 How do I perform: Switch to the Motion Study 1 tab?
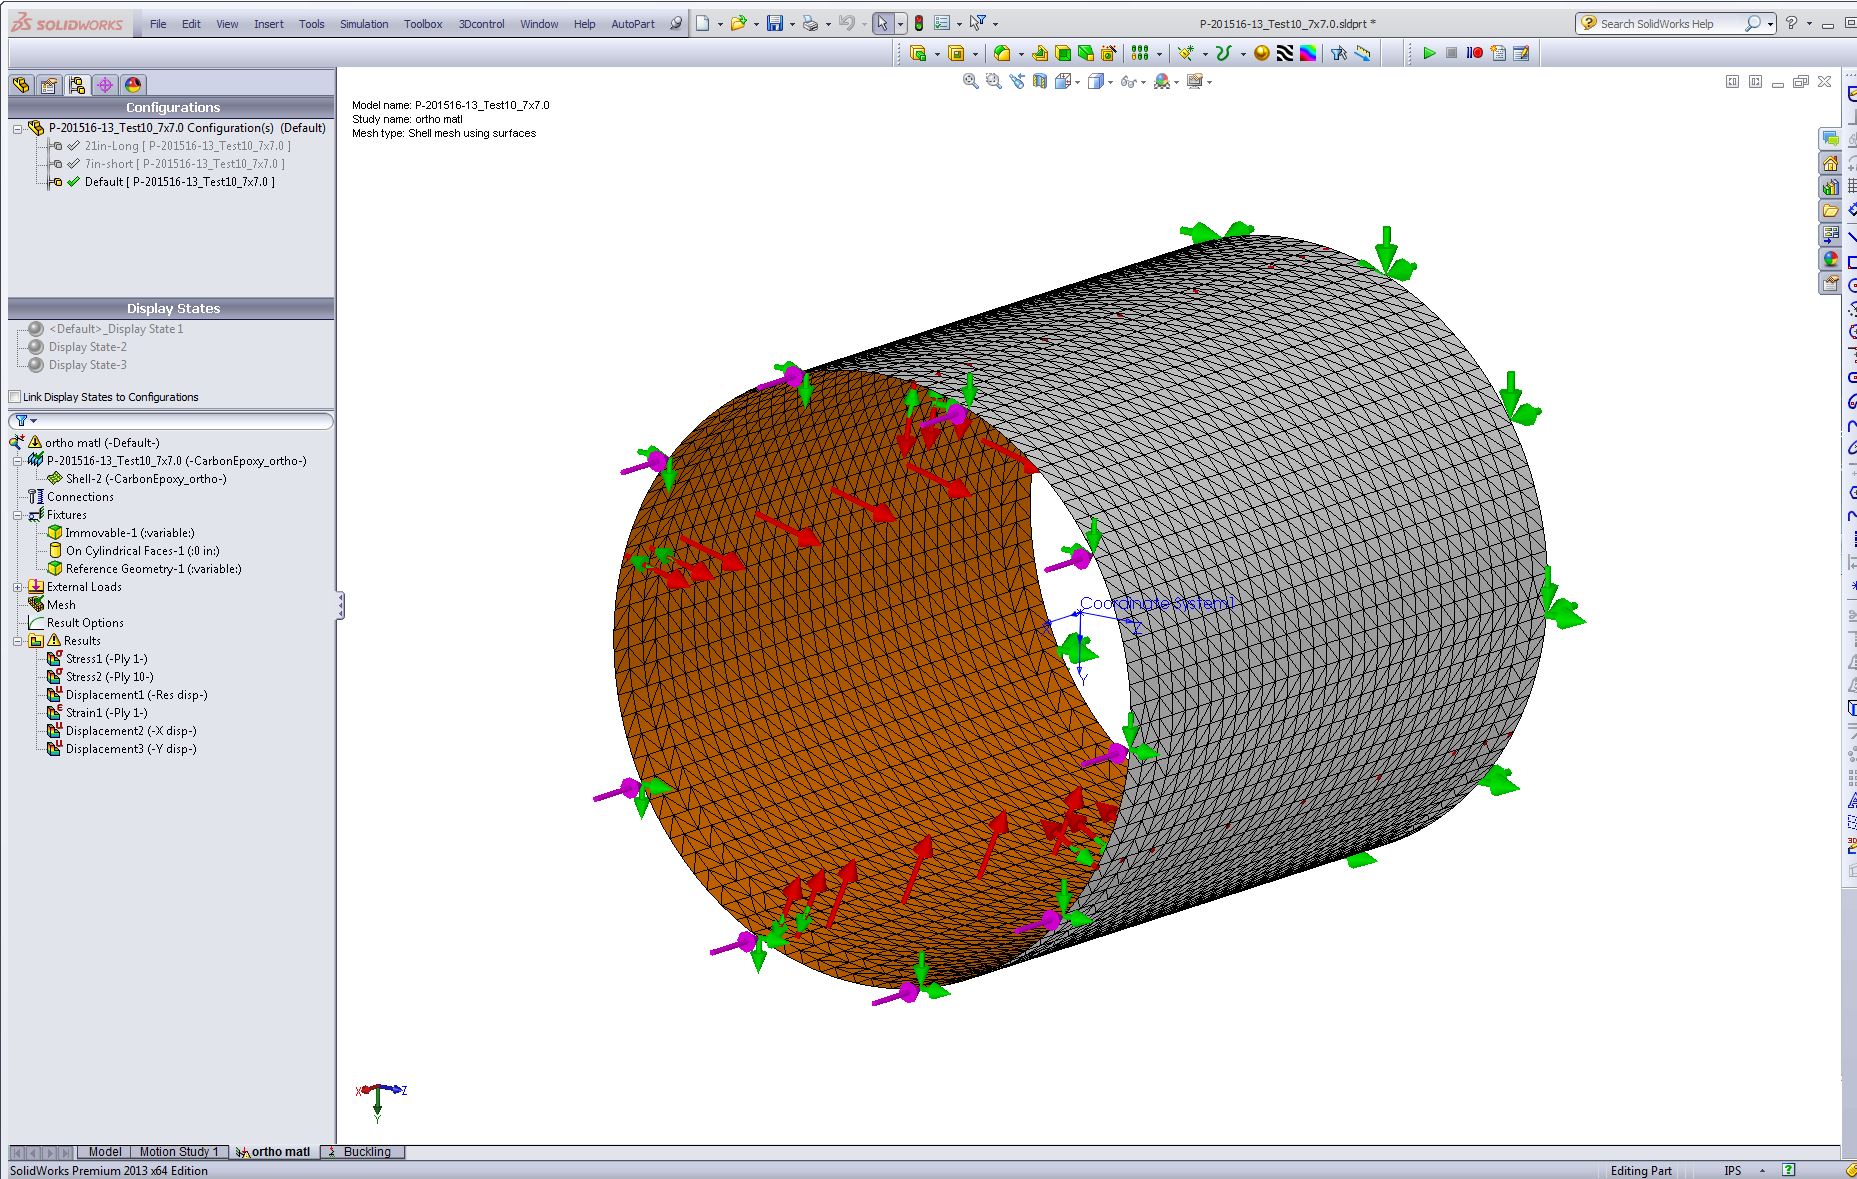coord(178,1152)
